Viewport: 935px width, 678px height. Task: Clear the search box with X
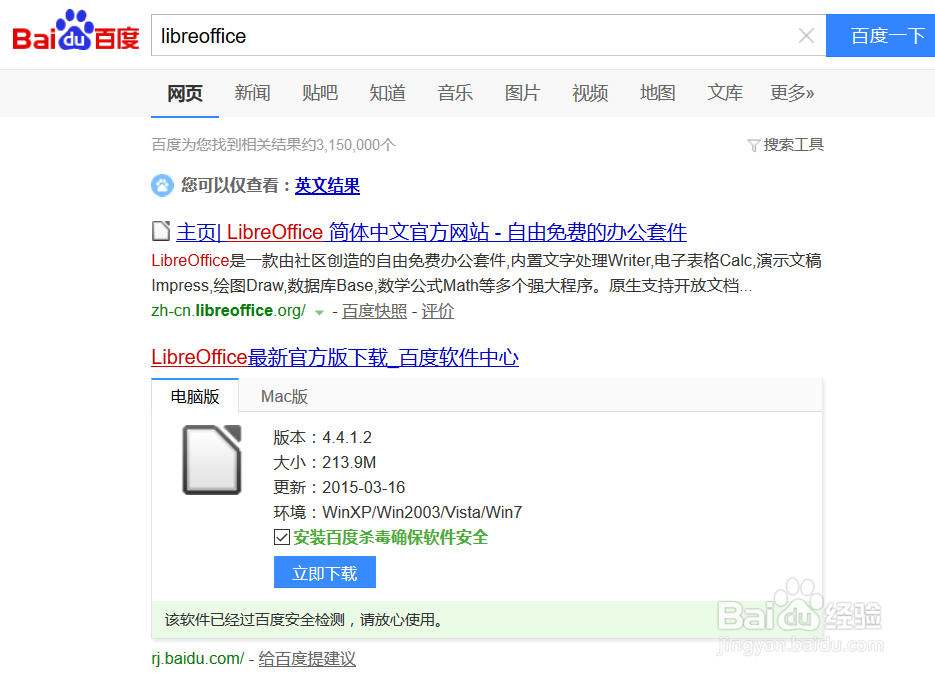click(x=806, y=36)
